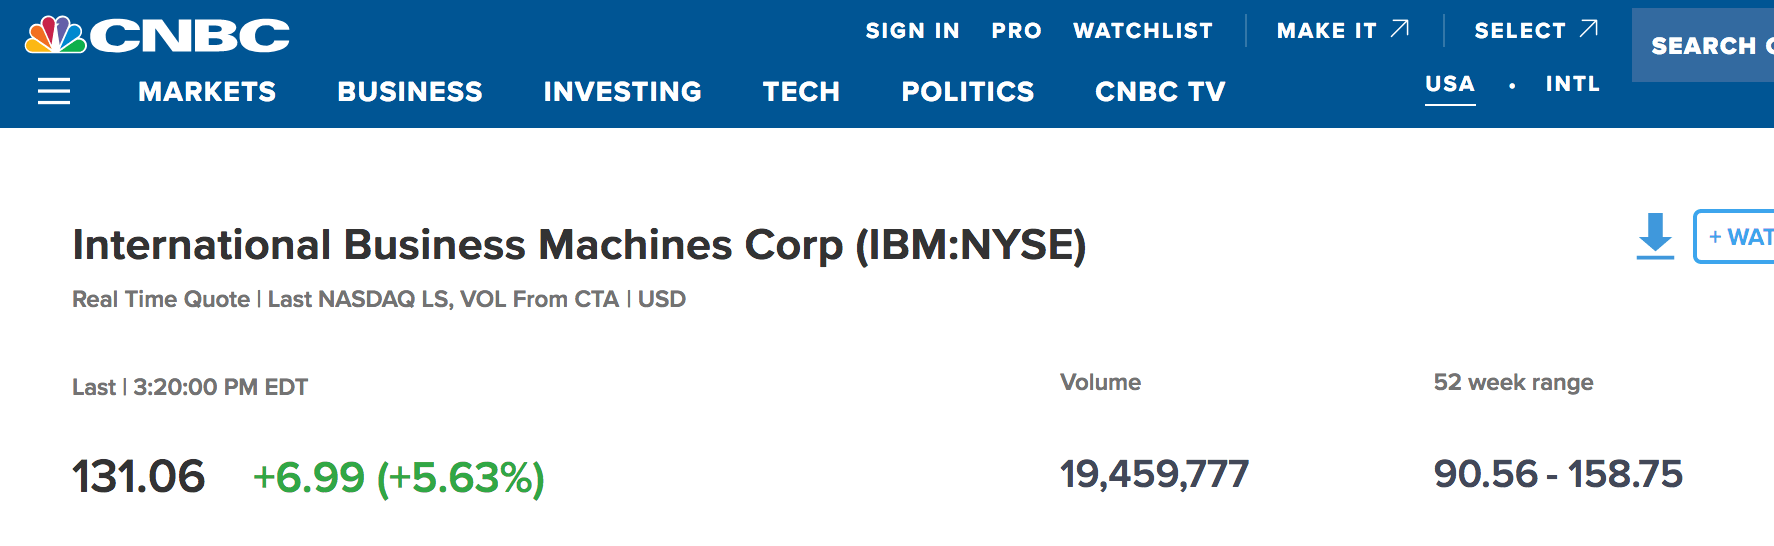Click the IBM company name heading
This screenshot has height=546, width=1774.
[x=579, y=245]
